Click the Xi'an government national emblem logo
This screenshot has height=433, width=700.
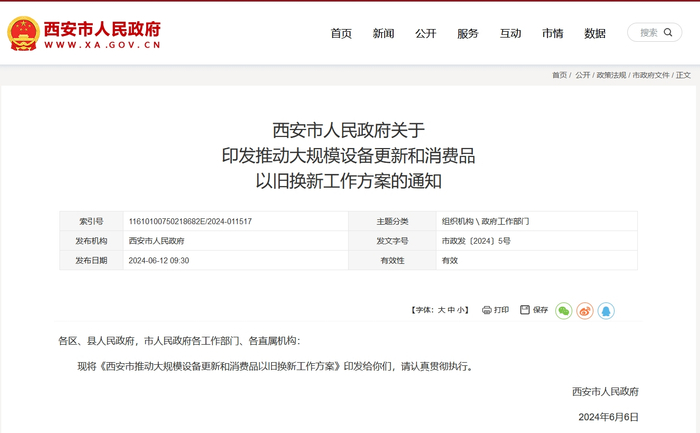click(x=23, y=33)
